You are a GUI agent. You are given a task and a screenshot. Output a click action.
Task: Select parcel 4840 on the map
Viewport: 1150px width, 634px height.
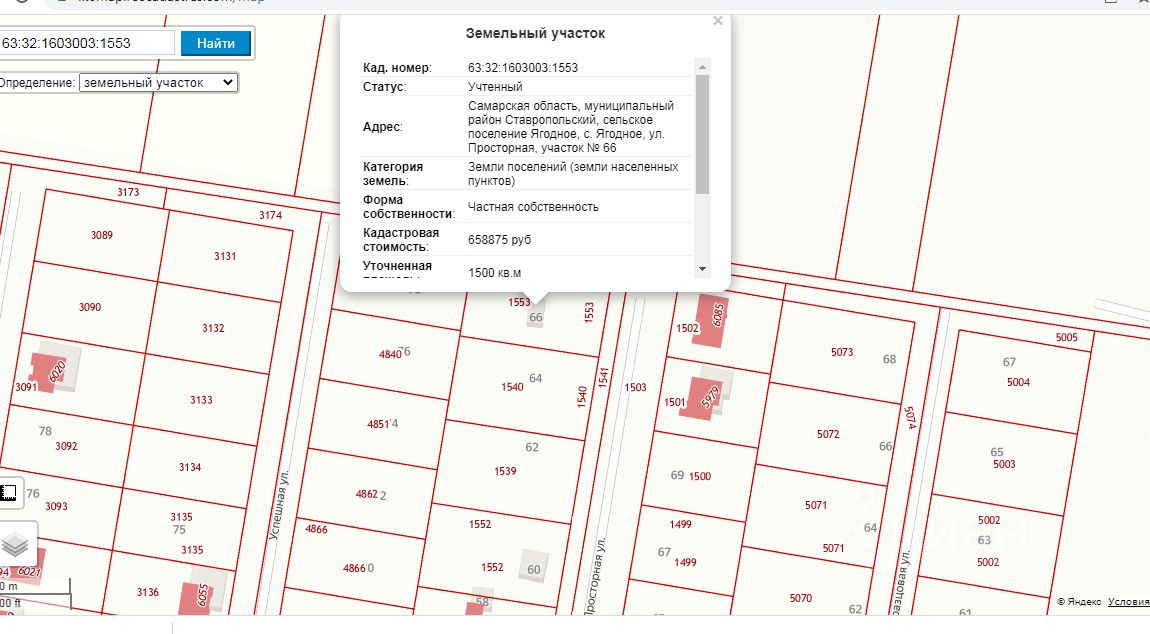(390, 354)
